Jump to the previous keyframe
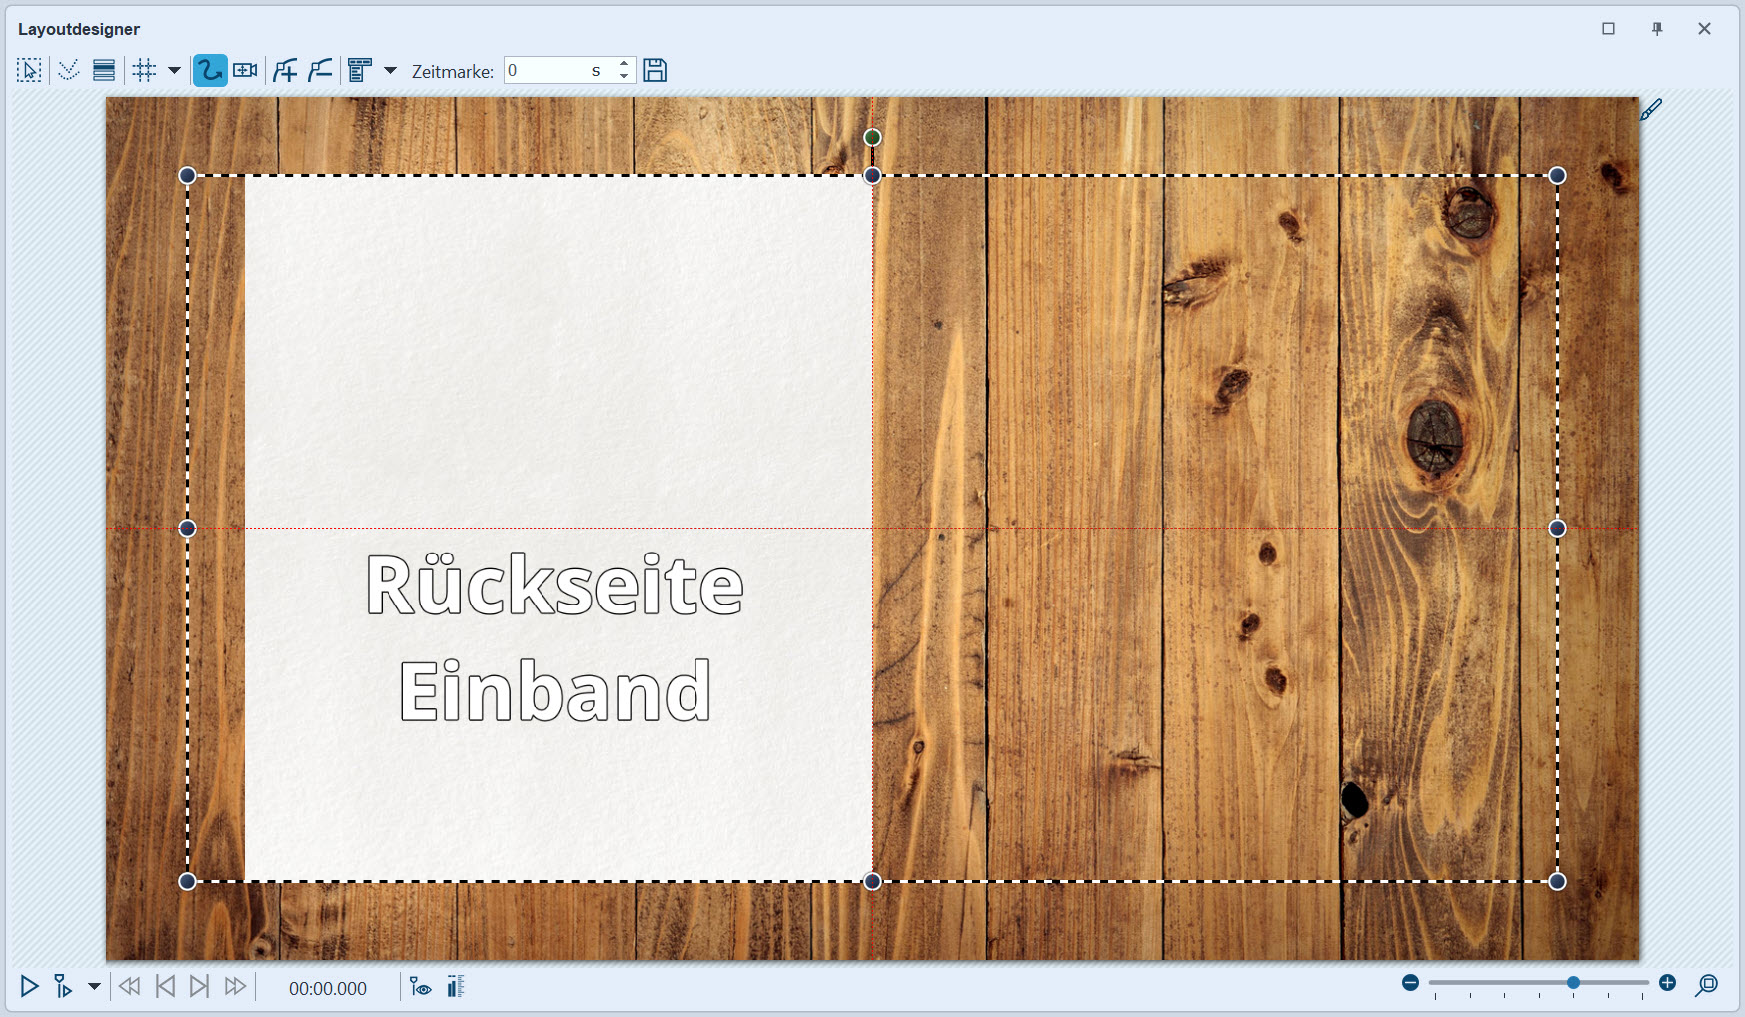The width and height of the screenshot is (1745, 1017). [x=165, y=987]
